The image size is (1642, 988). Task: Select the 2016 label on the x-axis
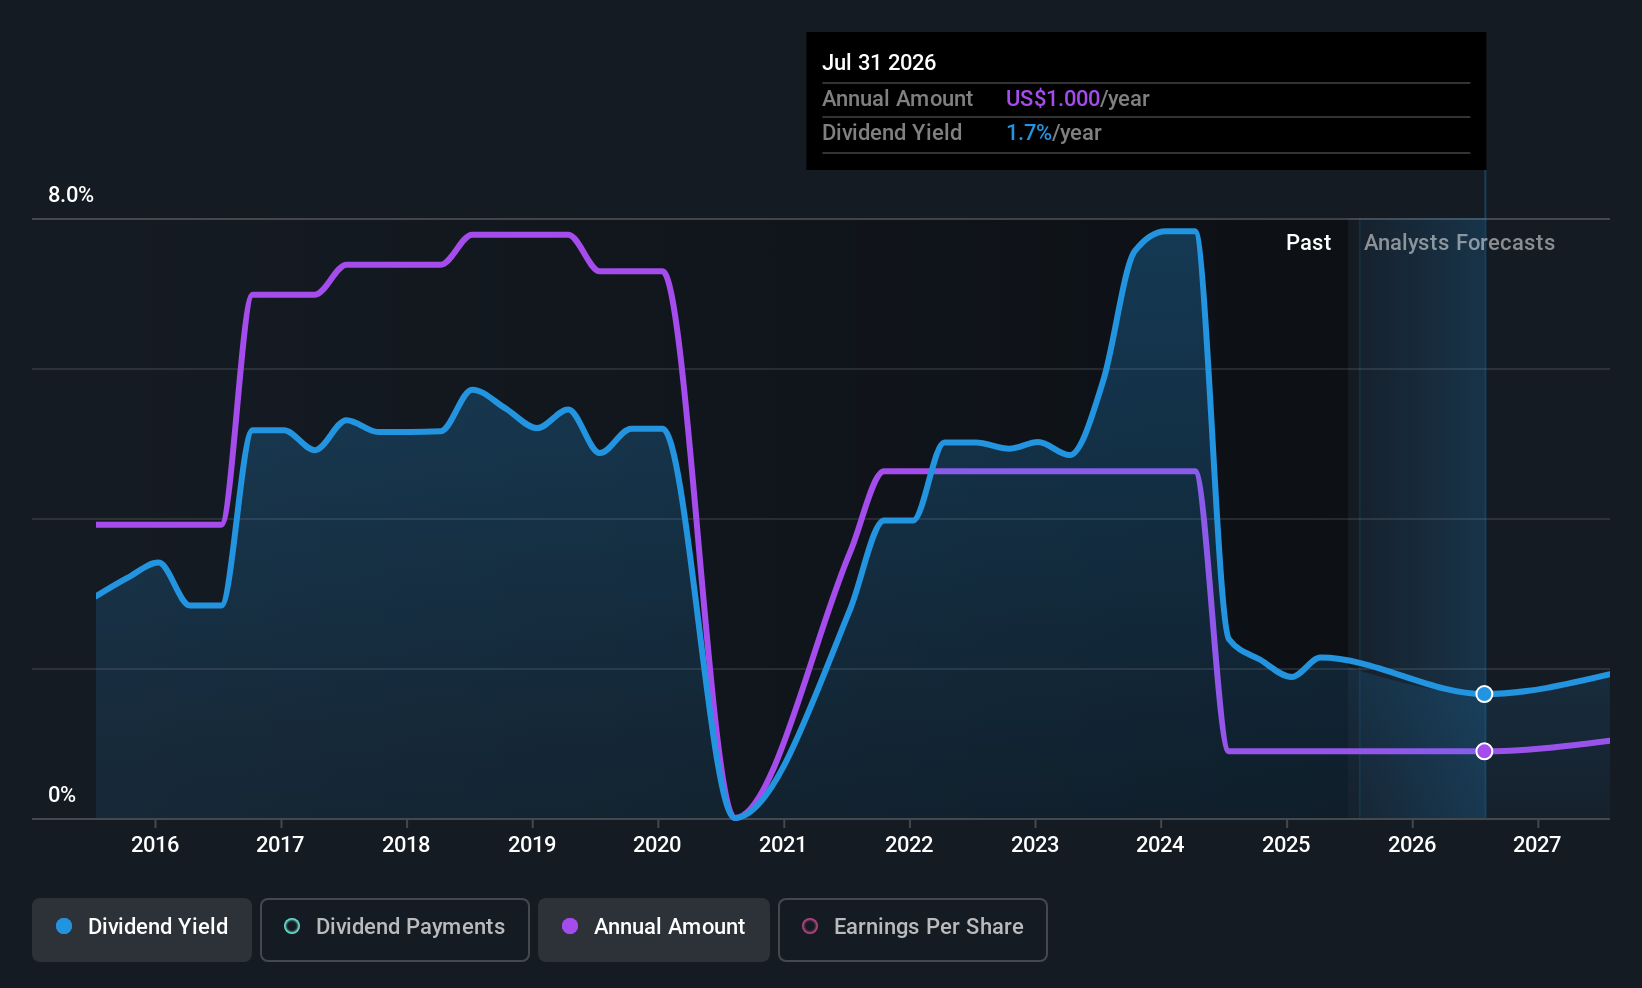[x=155, y=845]
